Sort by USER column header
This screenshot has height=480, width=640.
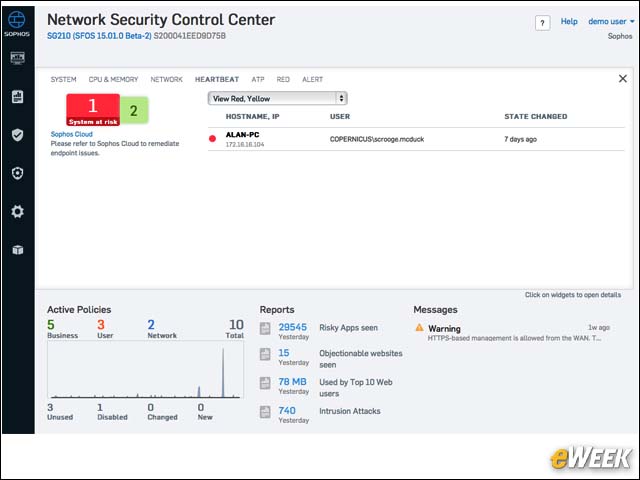point(340,116)
